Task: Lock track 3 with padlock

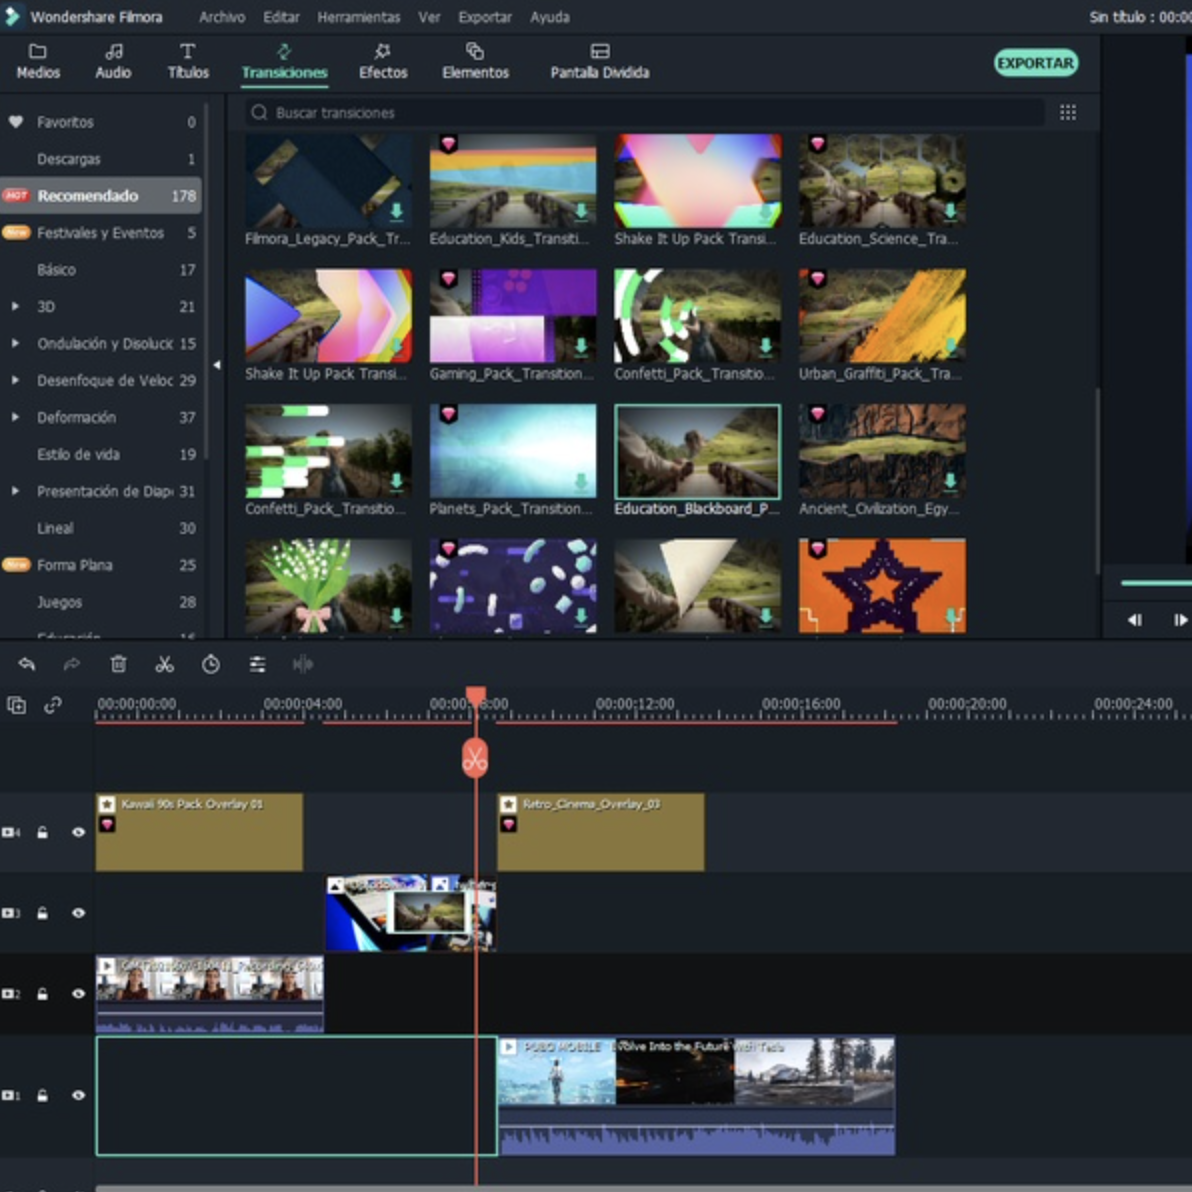Action: tap(43, 913)
